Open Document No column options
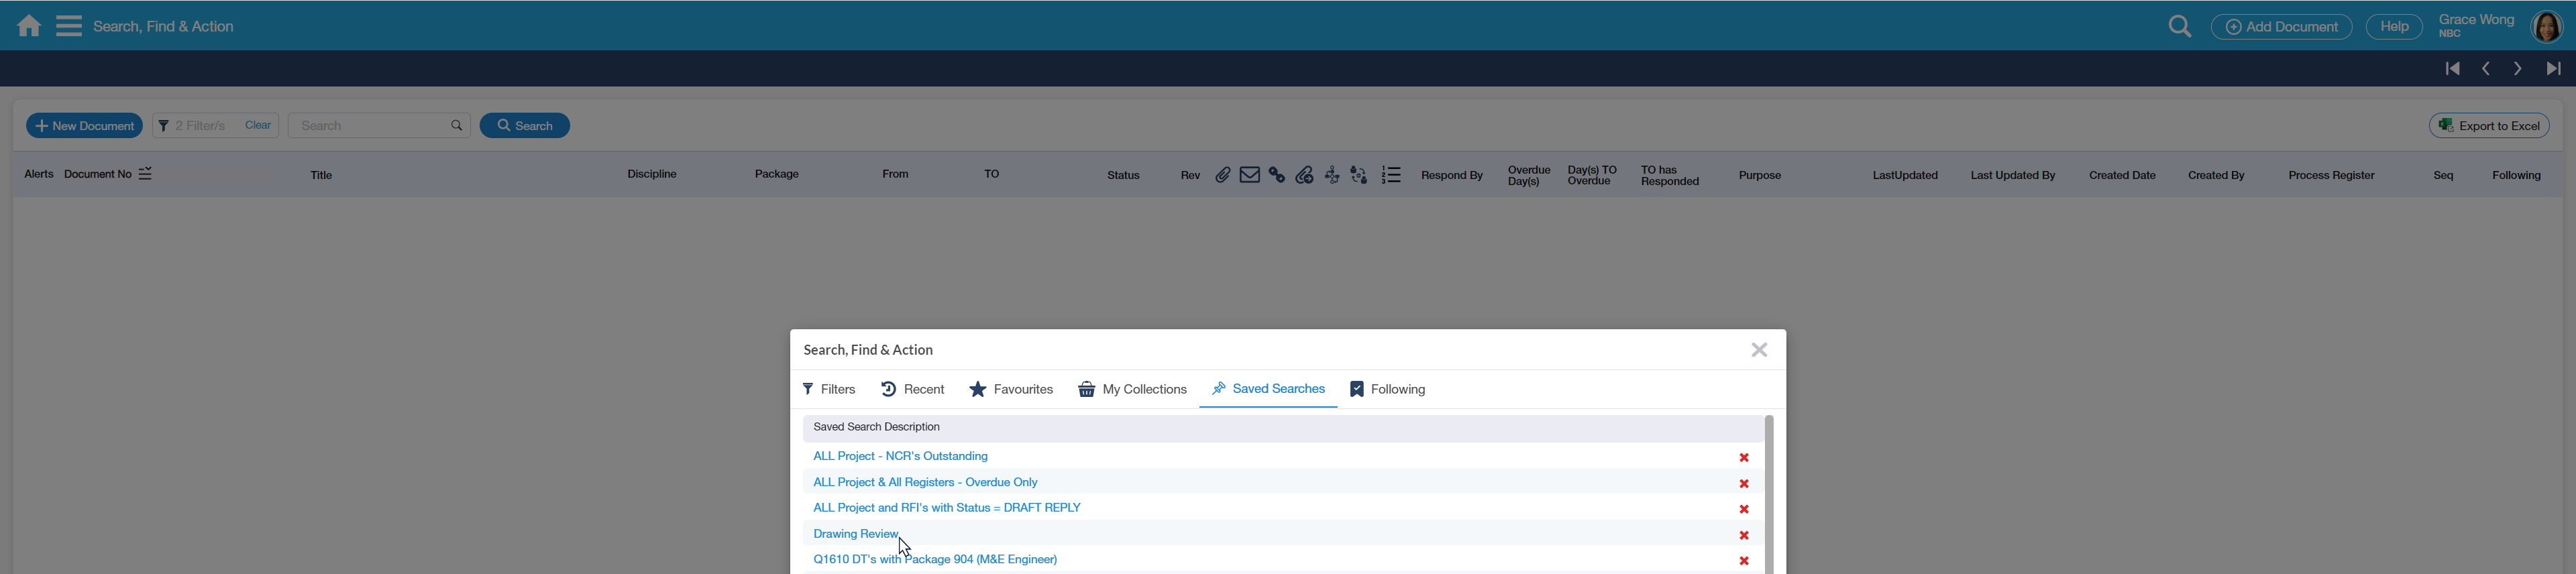2576x574 pixels. point(145,174)
